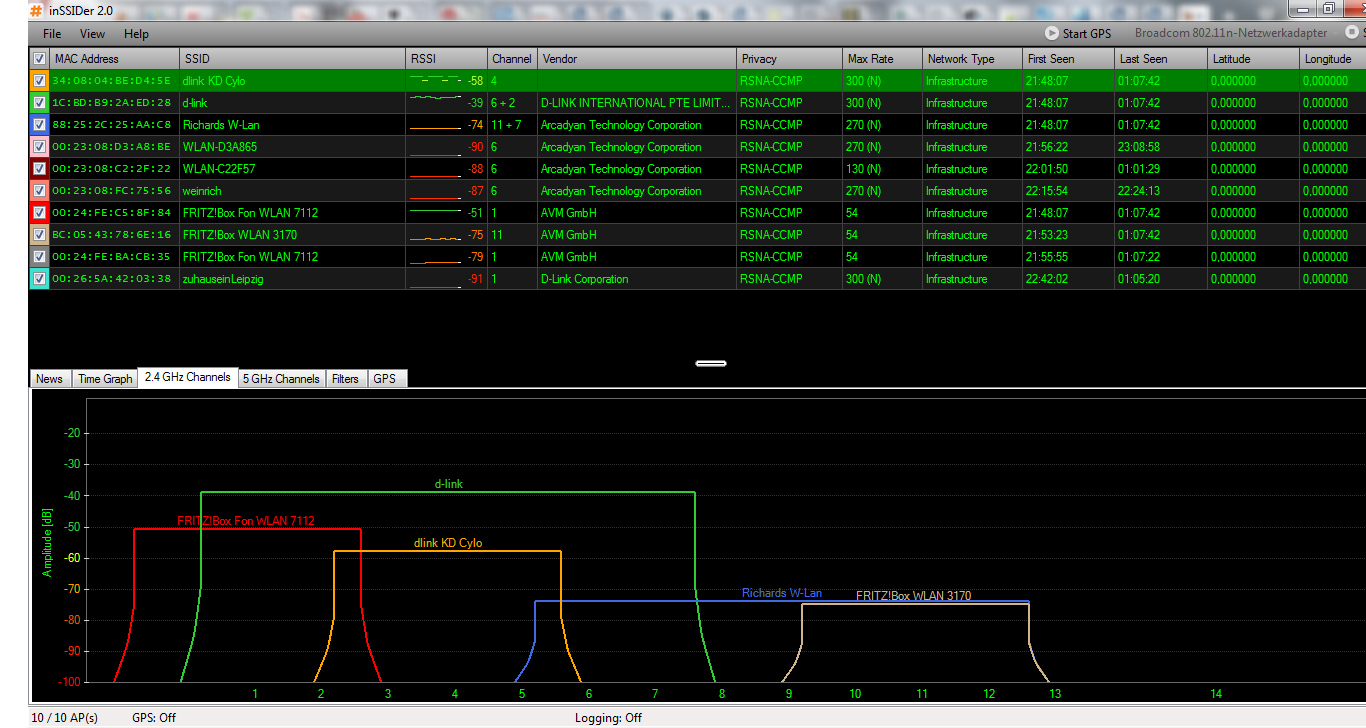Sort by Max Rate column header
The height and width of the screenshot is (728, 1366).
tap(882, 59)
